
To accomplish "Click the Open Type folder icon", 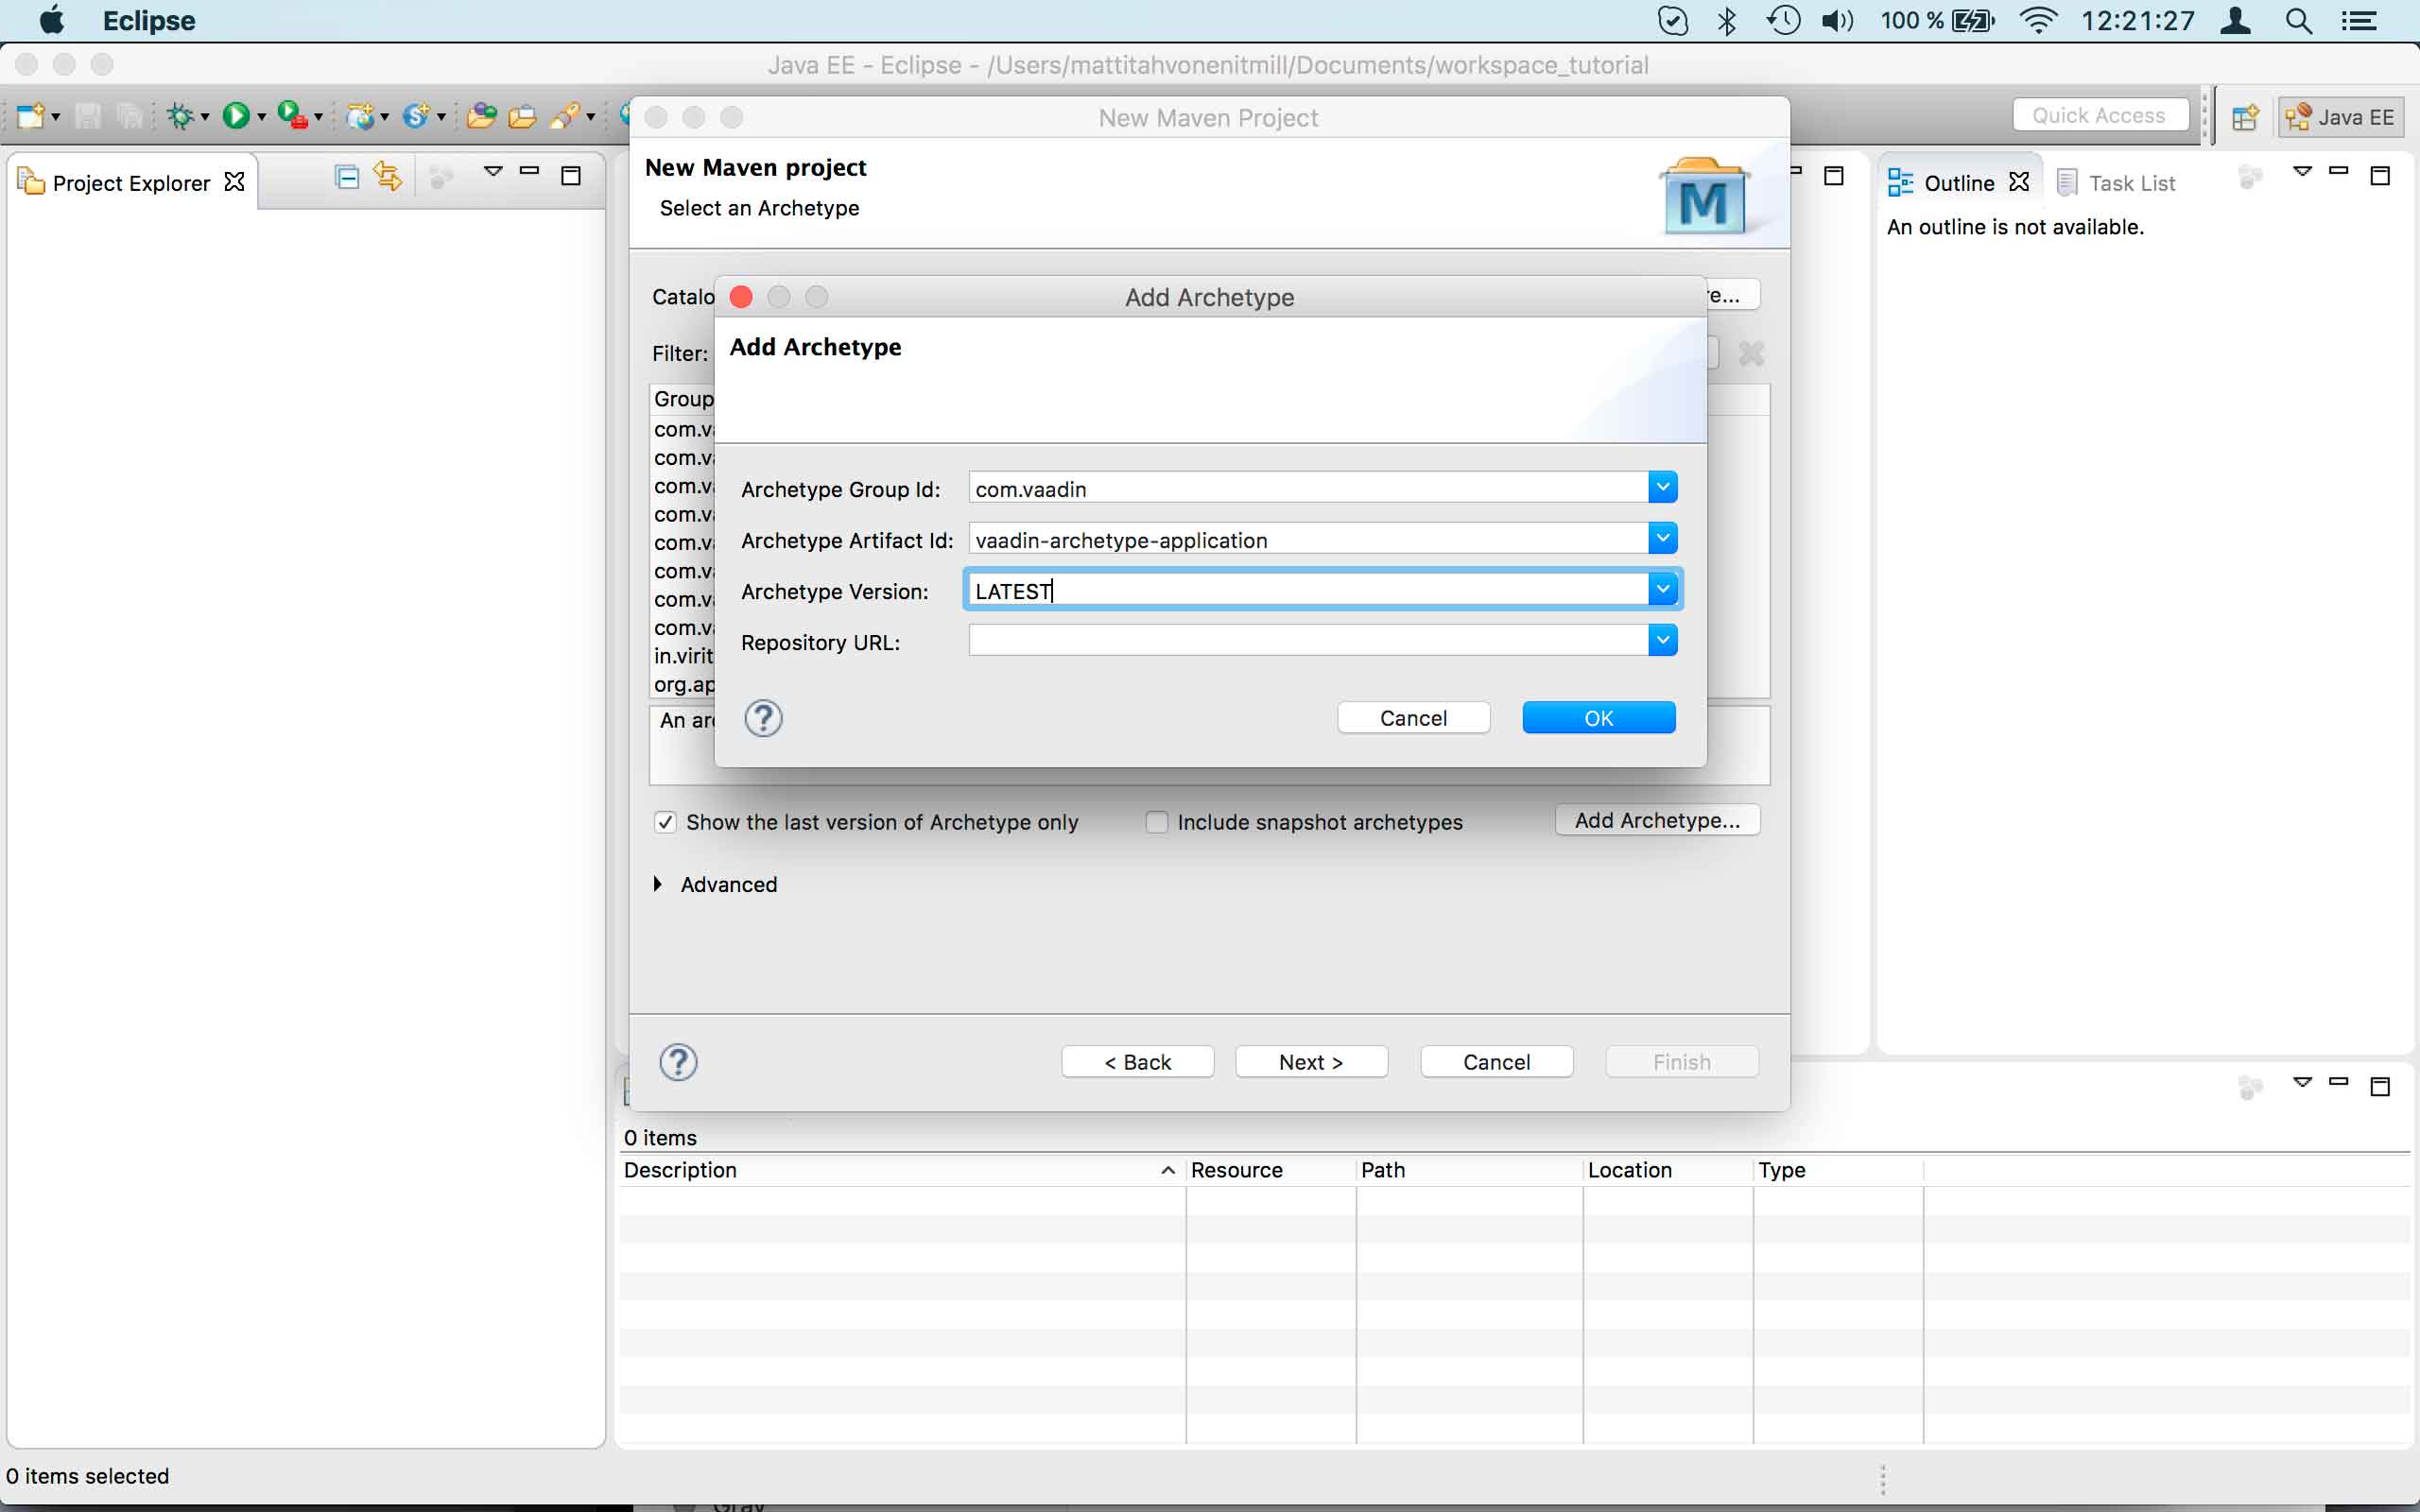I will (482, 116).
